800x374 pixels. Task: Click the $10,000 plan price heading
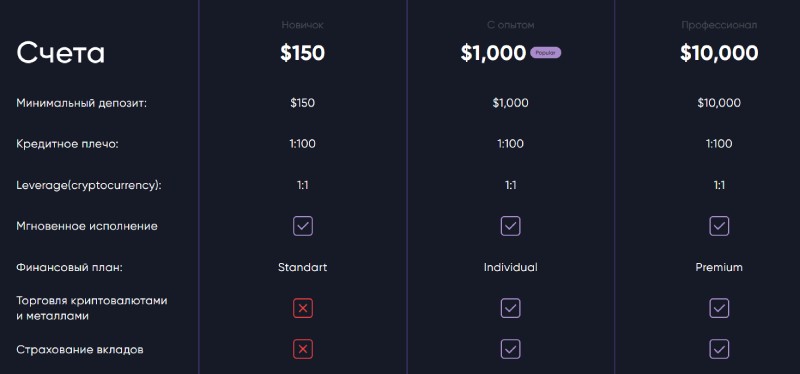click(x=719, y=53)
